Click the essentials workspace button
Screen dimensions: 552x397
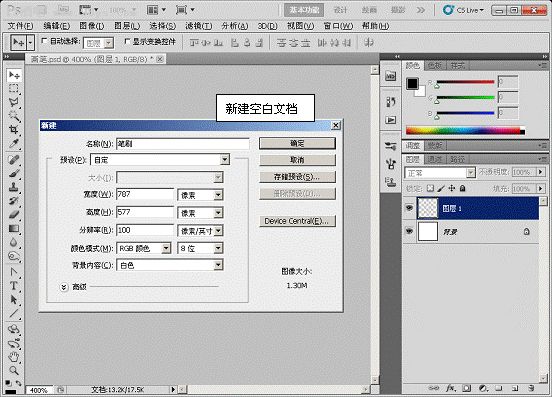tap(304, 10)
